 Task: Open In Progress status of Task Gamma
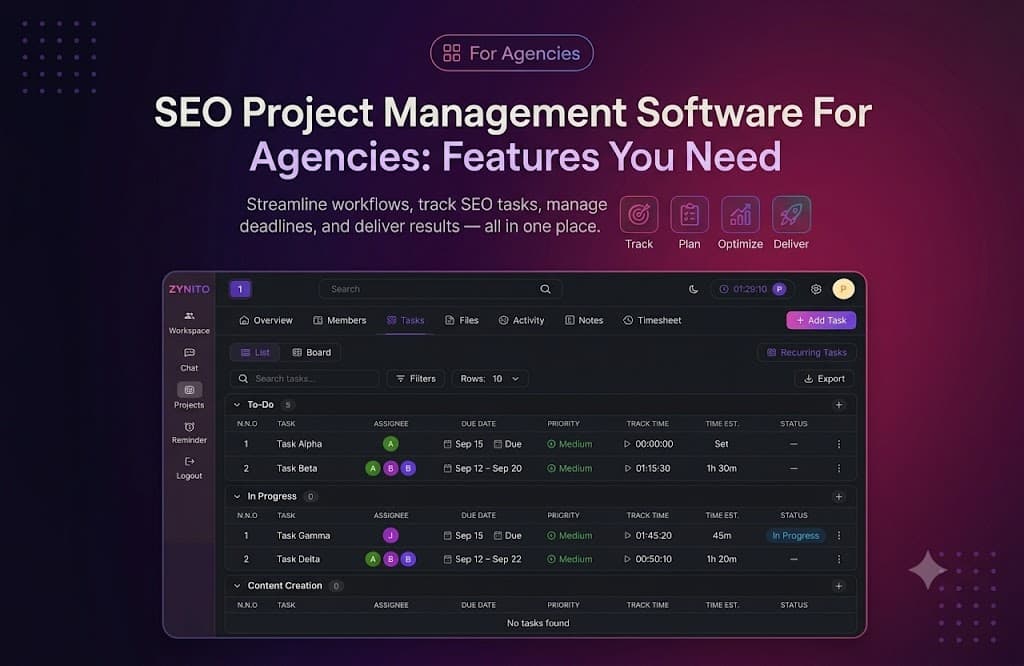coord(795,535)
